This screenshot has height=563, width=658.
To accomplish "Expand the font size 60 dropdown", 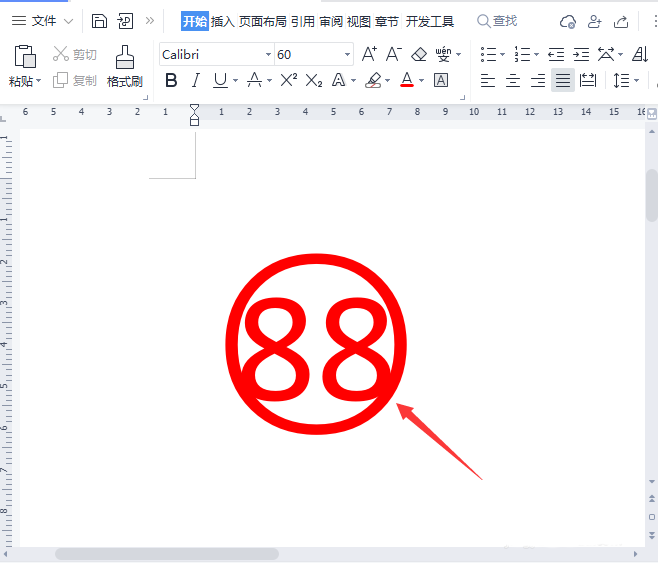I will 347,54.
